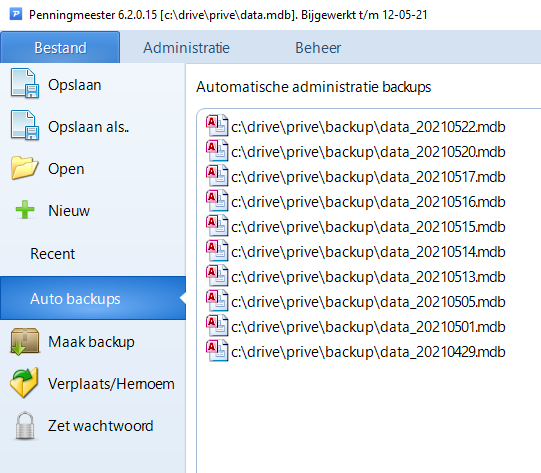Click file icon of data_20210505.mdb
Image resolution: width=541 pixels, height=473 pixels.
[217, 300]
